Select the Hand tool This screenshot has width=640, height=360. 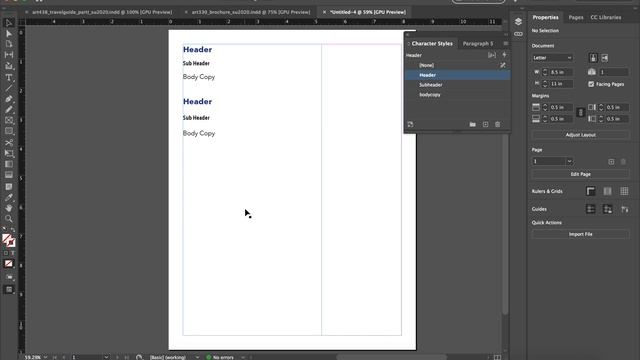tap(9, 208)
